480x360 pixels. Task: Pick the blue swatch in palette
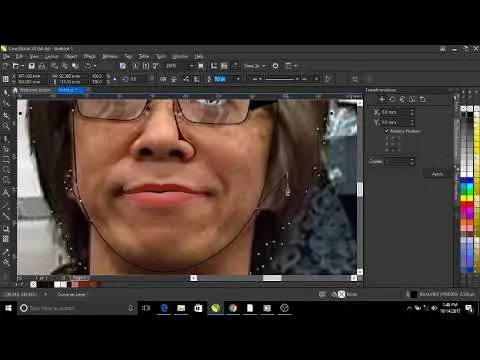coord(464,180)
